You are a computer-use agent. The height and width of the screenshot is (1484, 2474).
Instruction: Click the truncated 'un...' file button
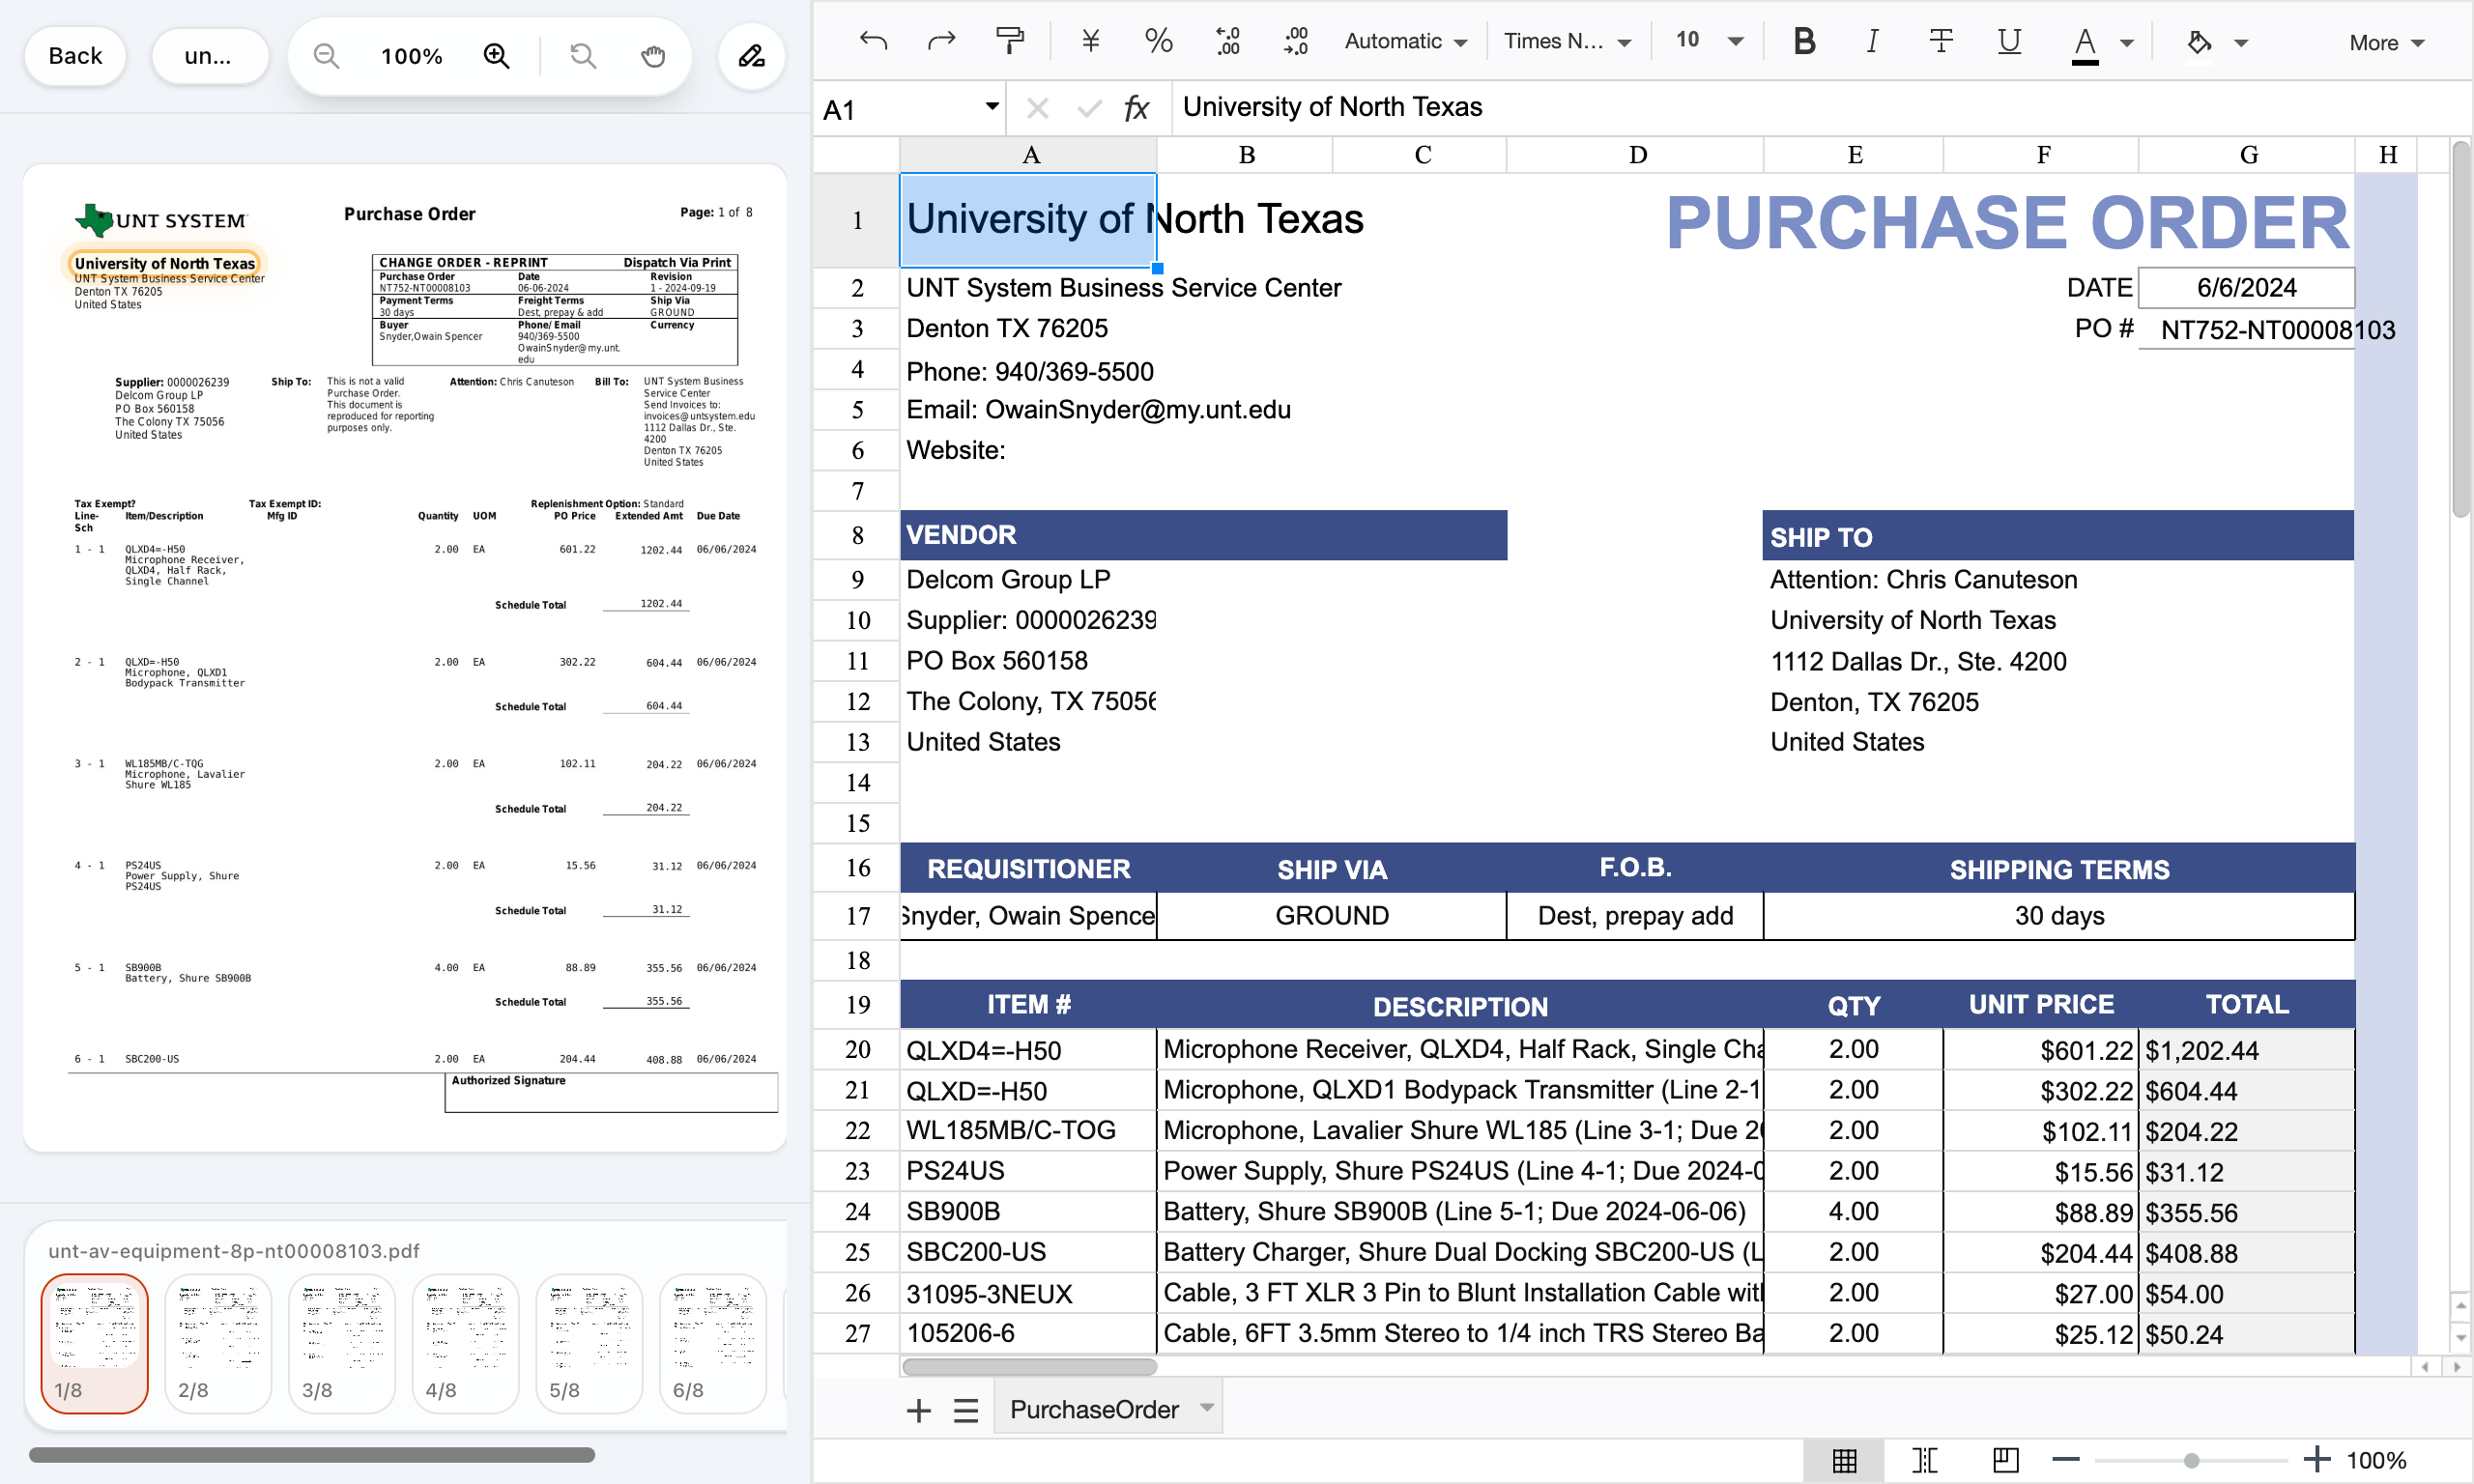[209, 56]
